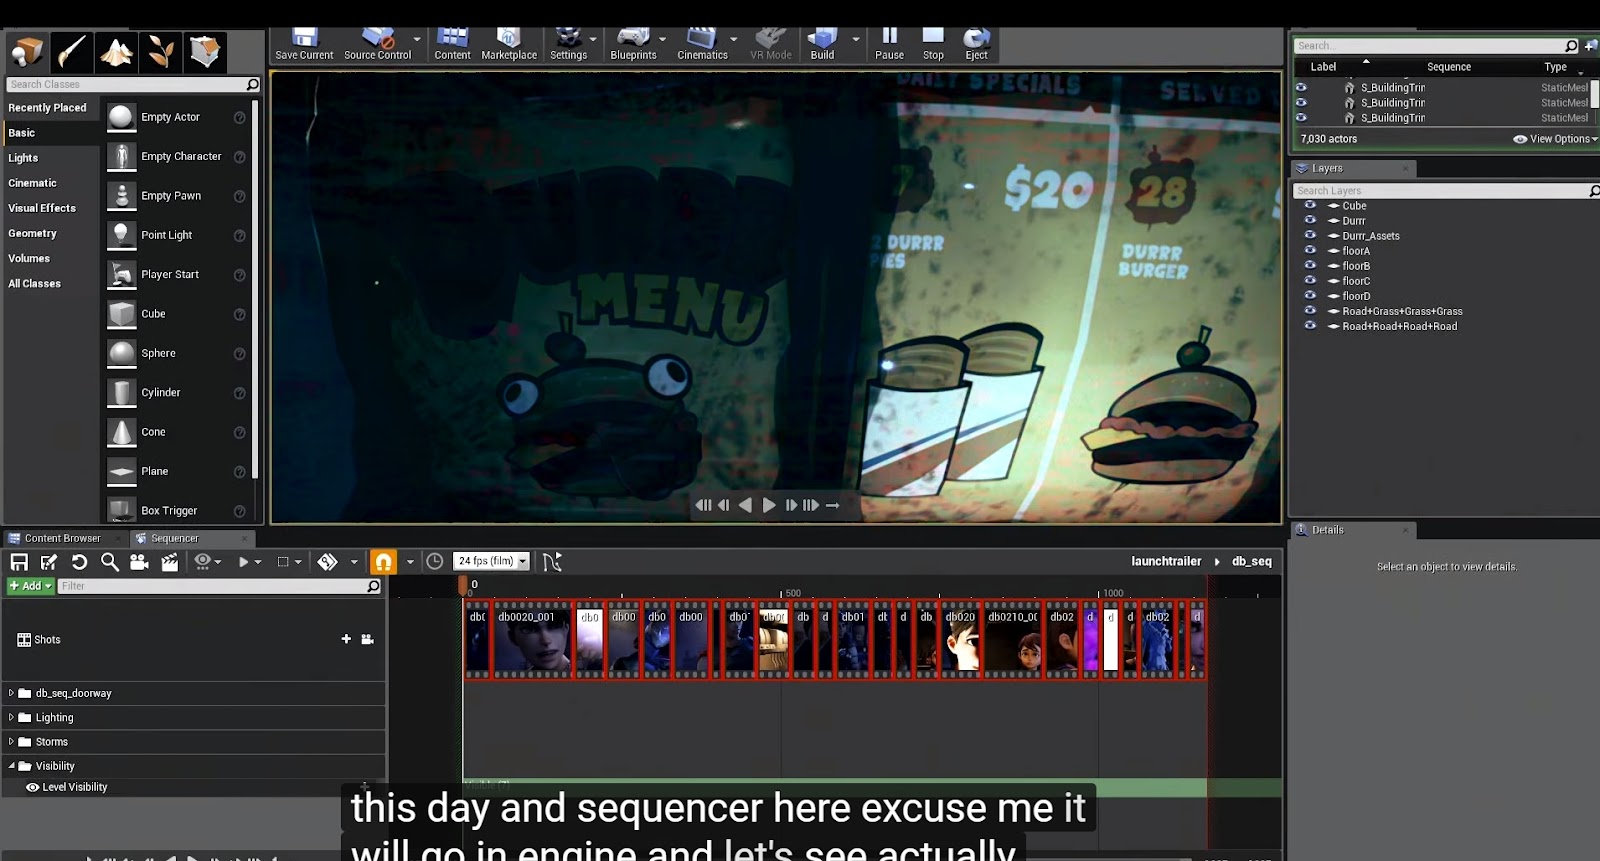Click the clock icon in Sequencer toolbar
1600x861 pixels.
pos(435,562)
